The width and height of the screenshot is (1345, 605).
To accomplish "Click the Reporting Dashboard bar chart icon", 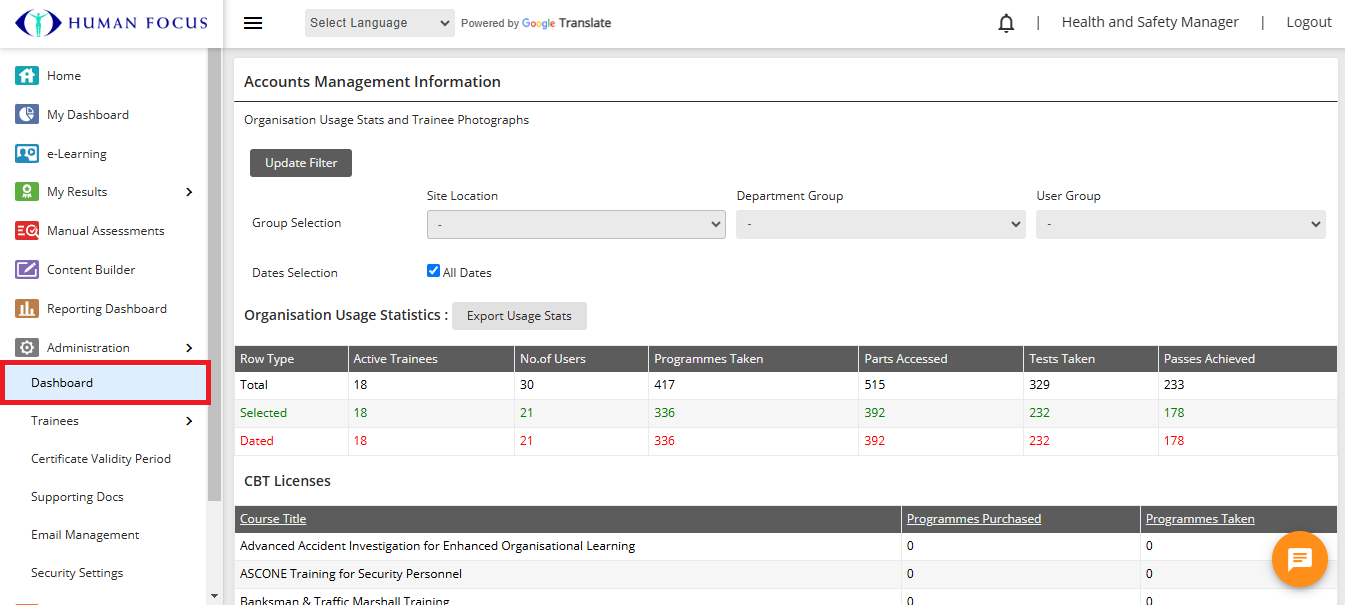I will point(27,309).
